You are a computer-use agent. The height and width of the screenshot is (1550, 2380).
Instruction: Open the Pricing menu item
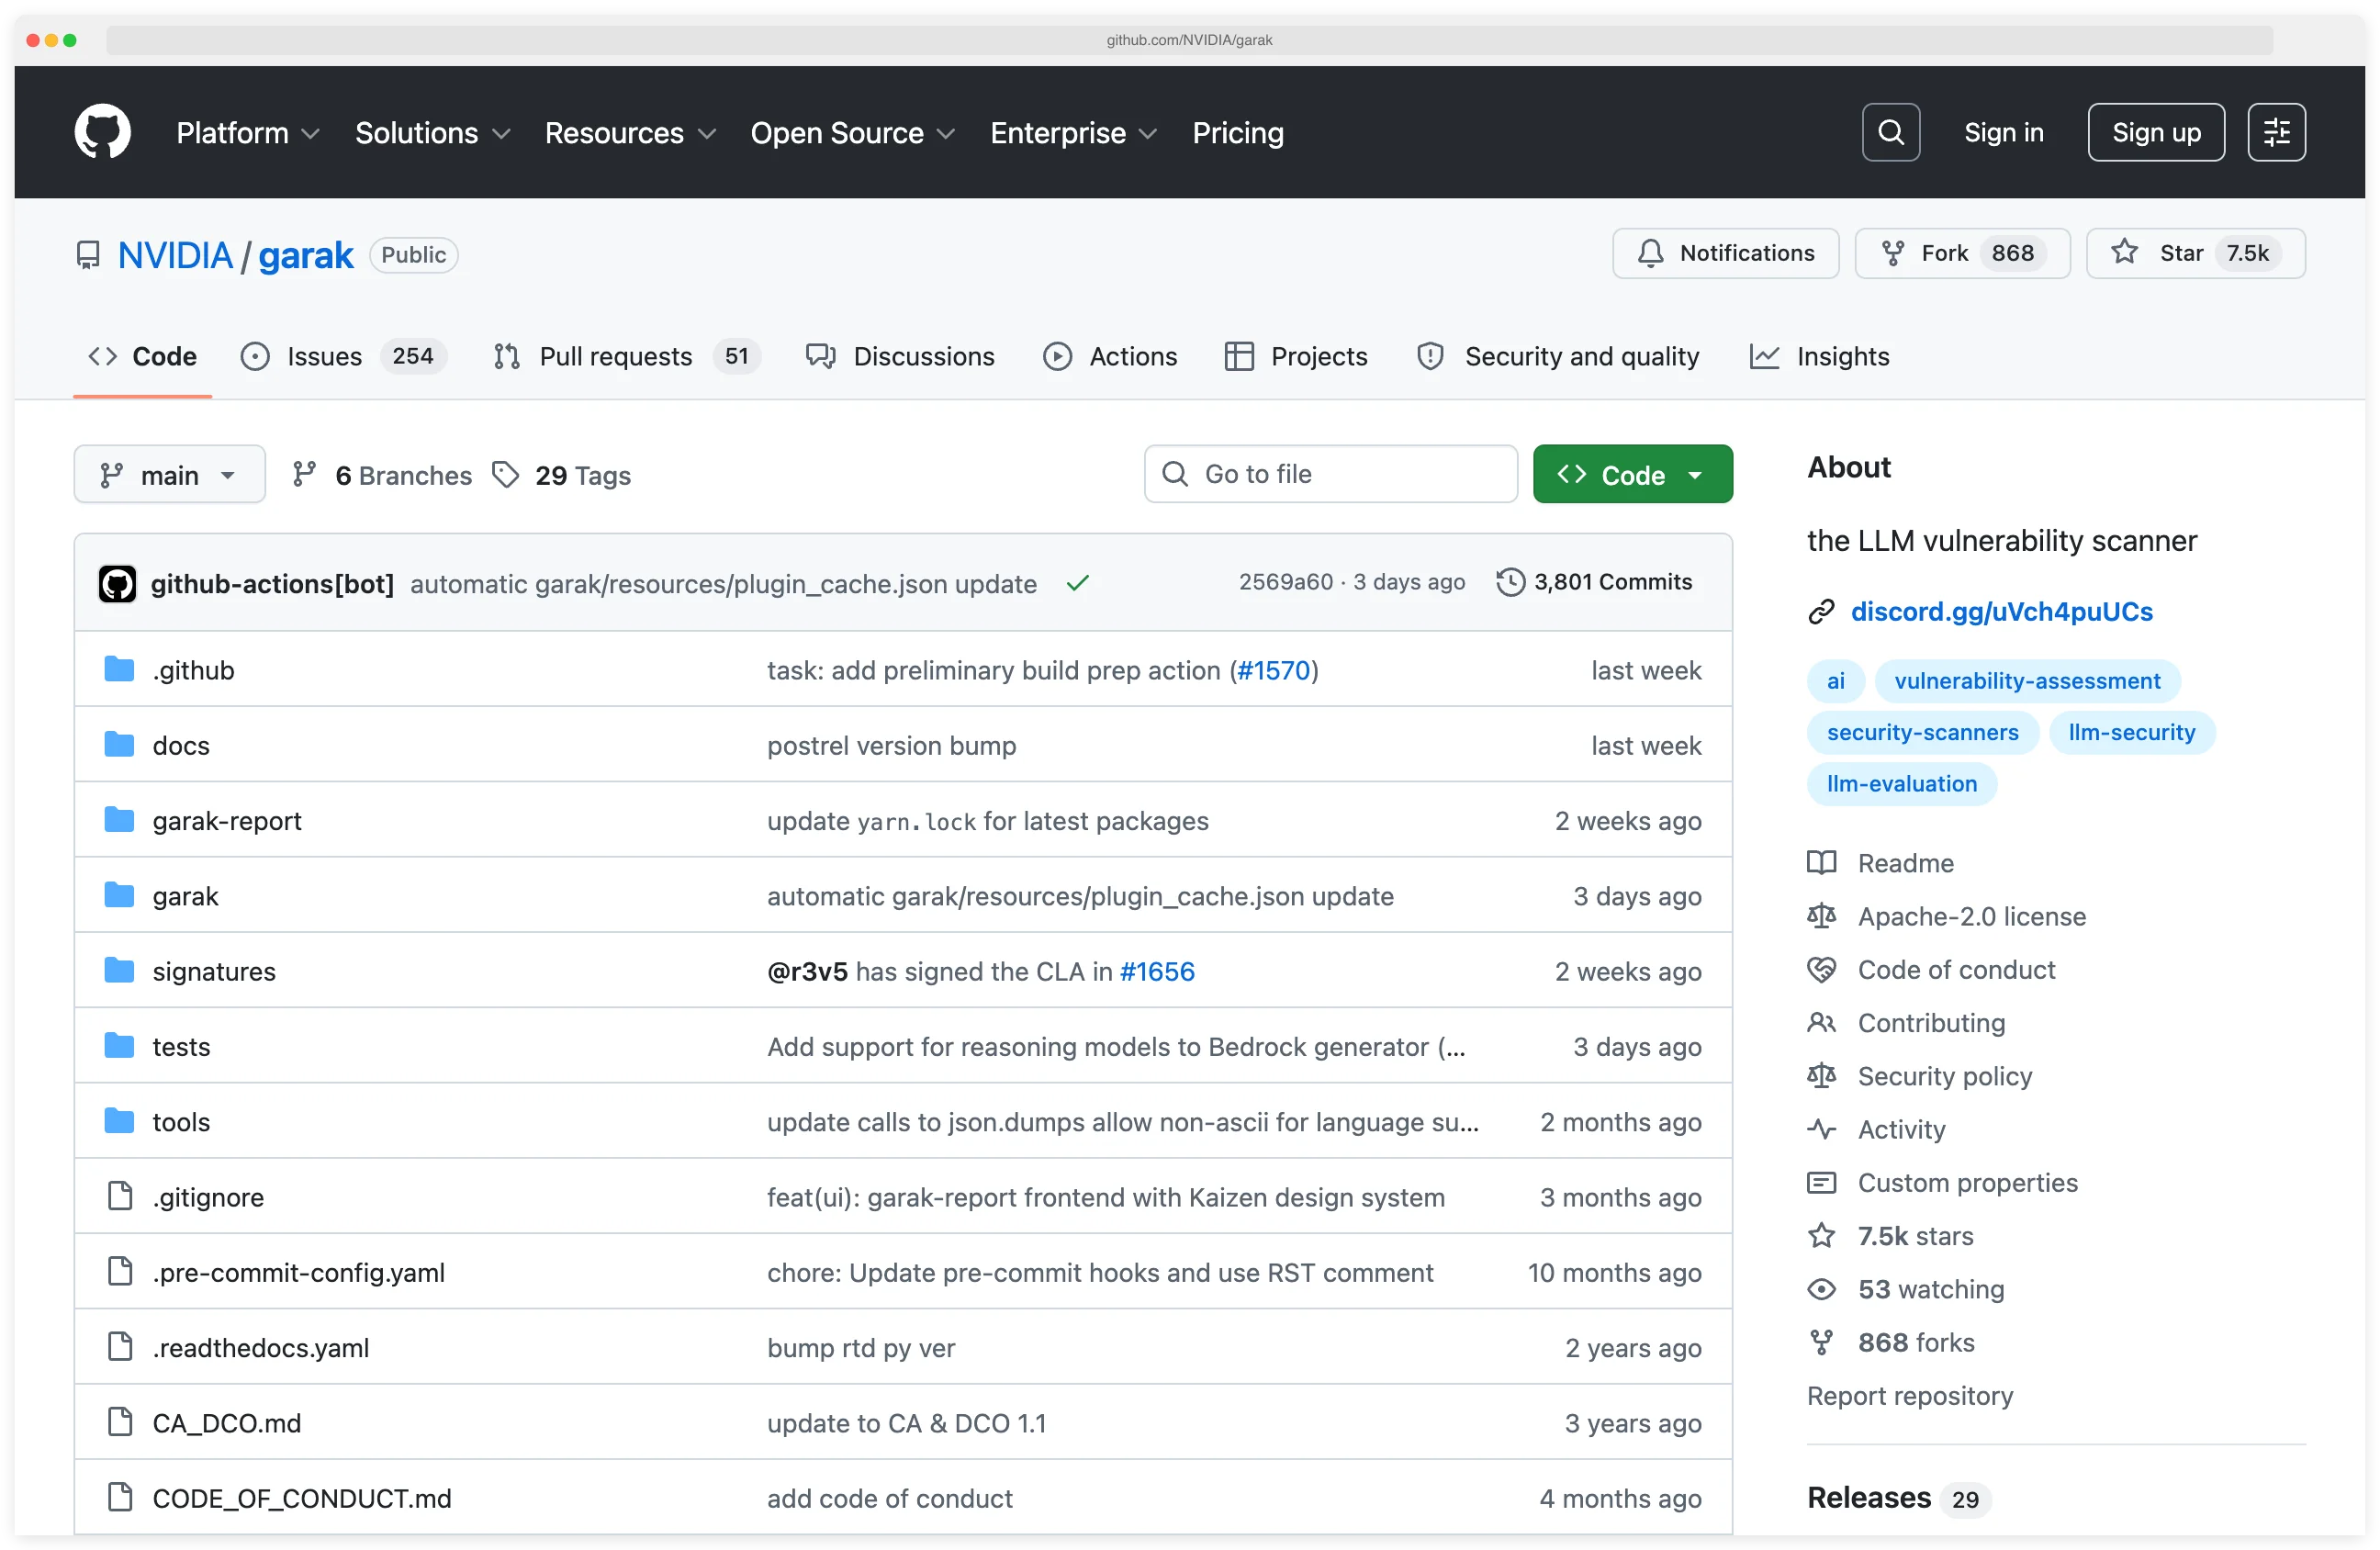(1237, 132)
